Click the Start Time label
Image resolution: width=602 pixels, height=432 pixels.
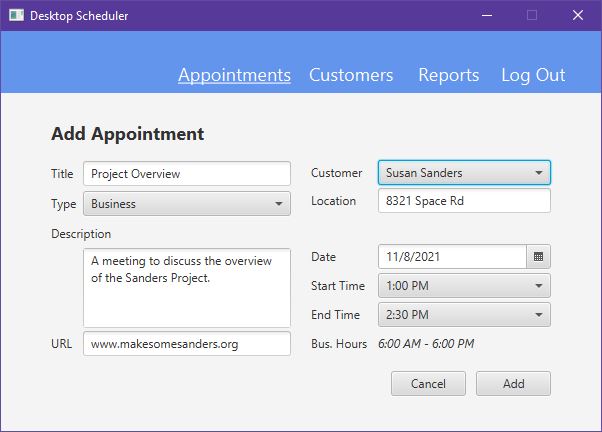tap(338, 286)
